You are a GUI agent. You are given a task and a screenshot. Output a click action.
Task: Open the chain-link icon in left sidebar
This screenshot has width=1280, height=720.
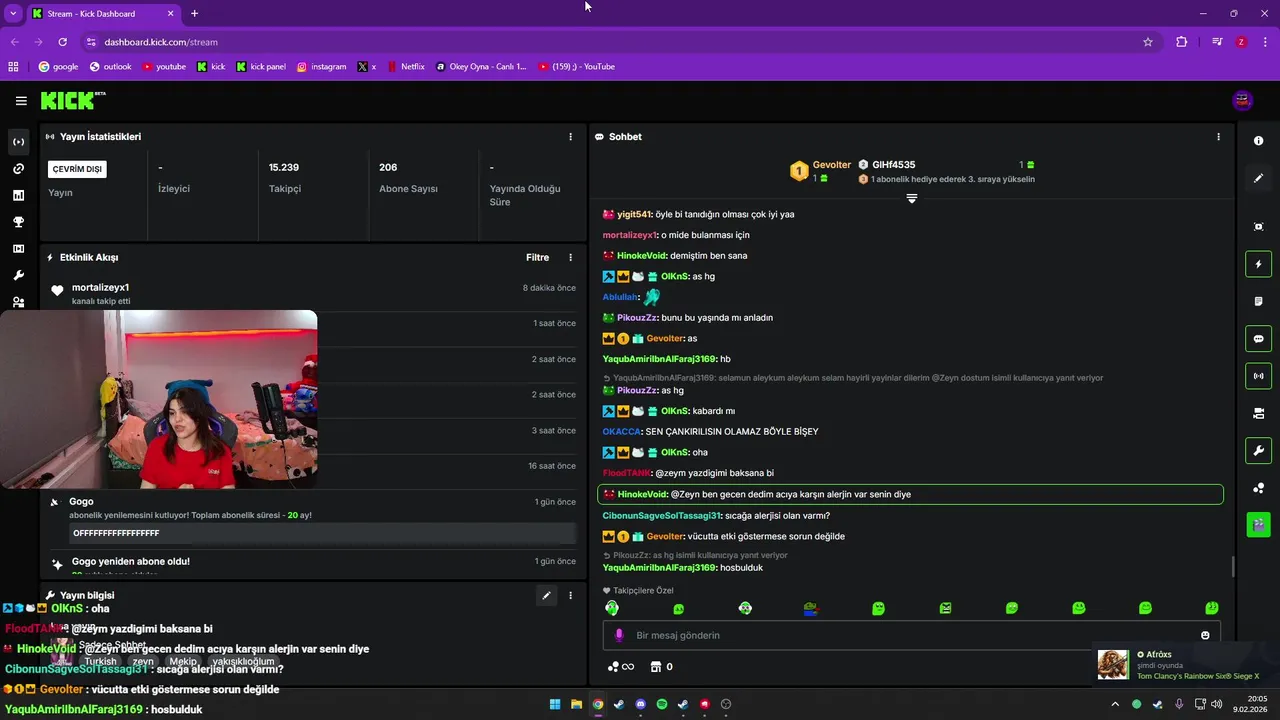click(18, 169)
